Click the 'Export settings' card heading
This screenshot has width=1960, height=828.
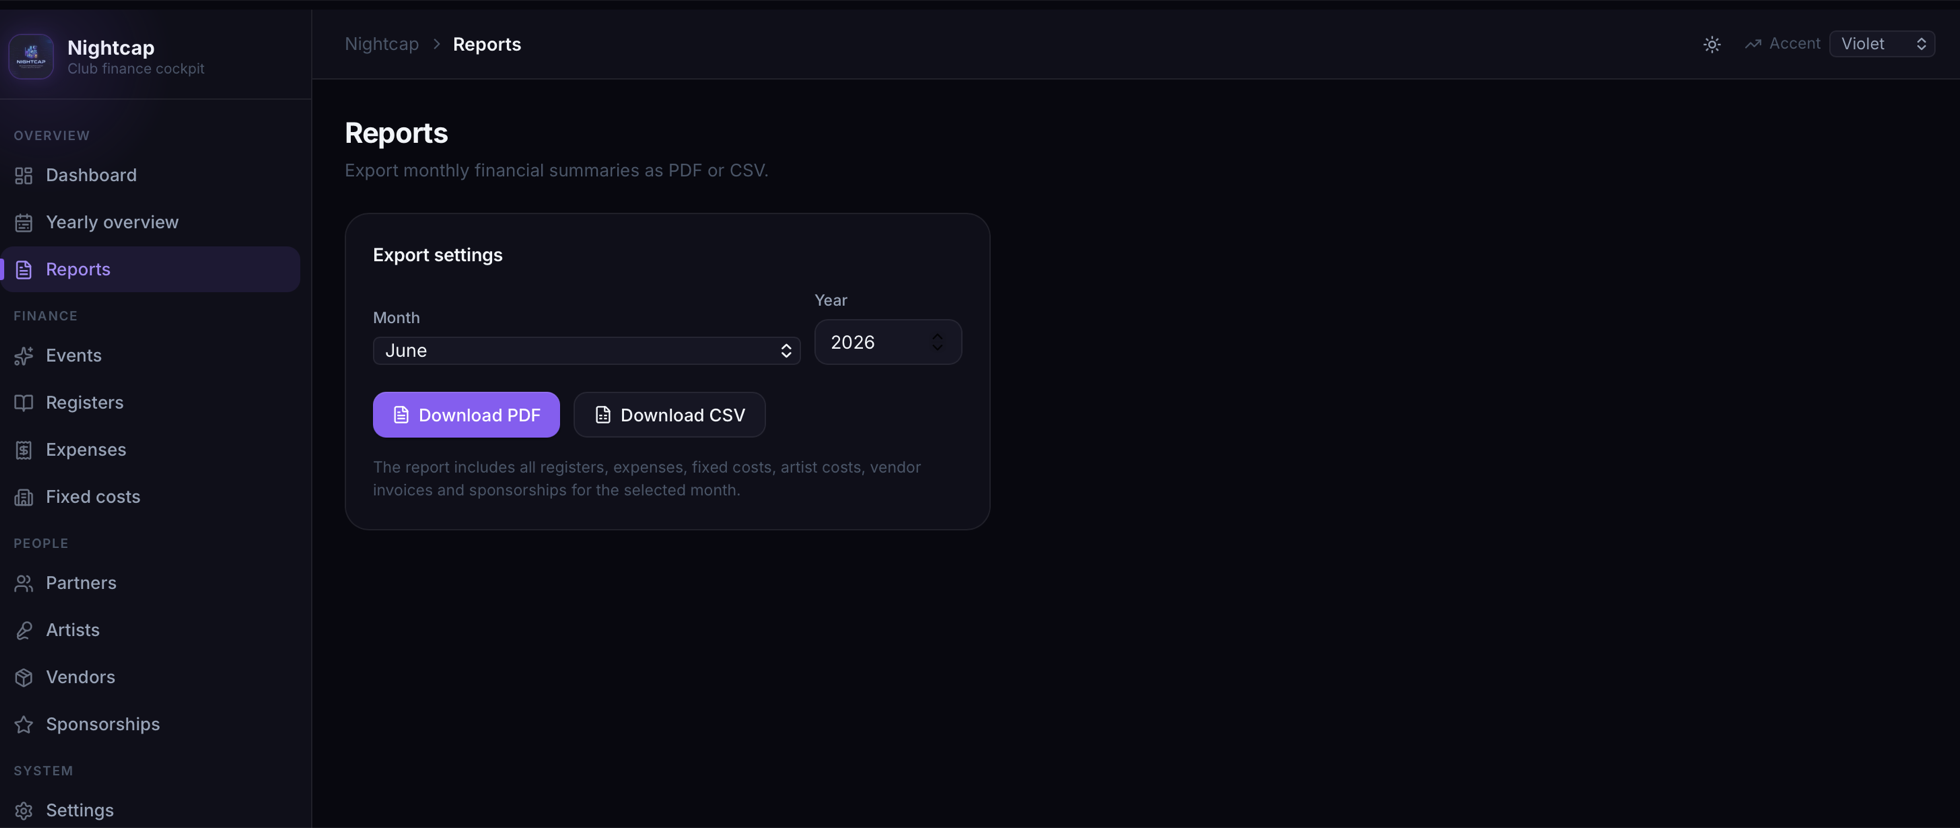[x=438, y=255]
